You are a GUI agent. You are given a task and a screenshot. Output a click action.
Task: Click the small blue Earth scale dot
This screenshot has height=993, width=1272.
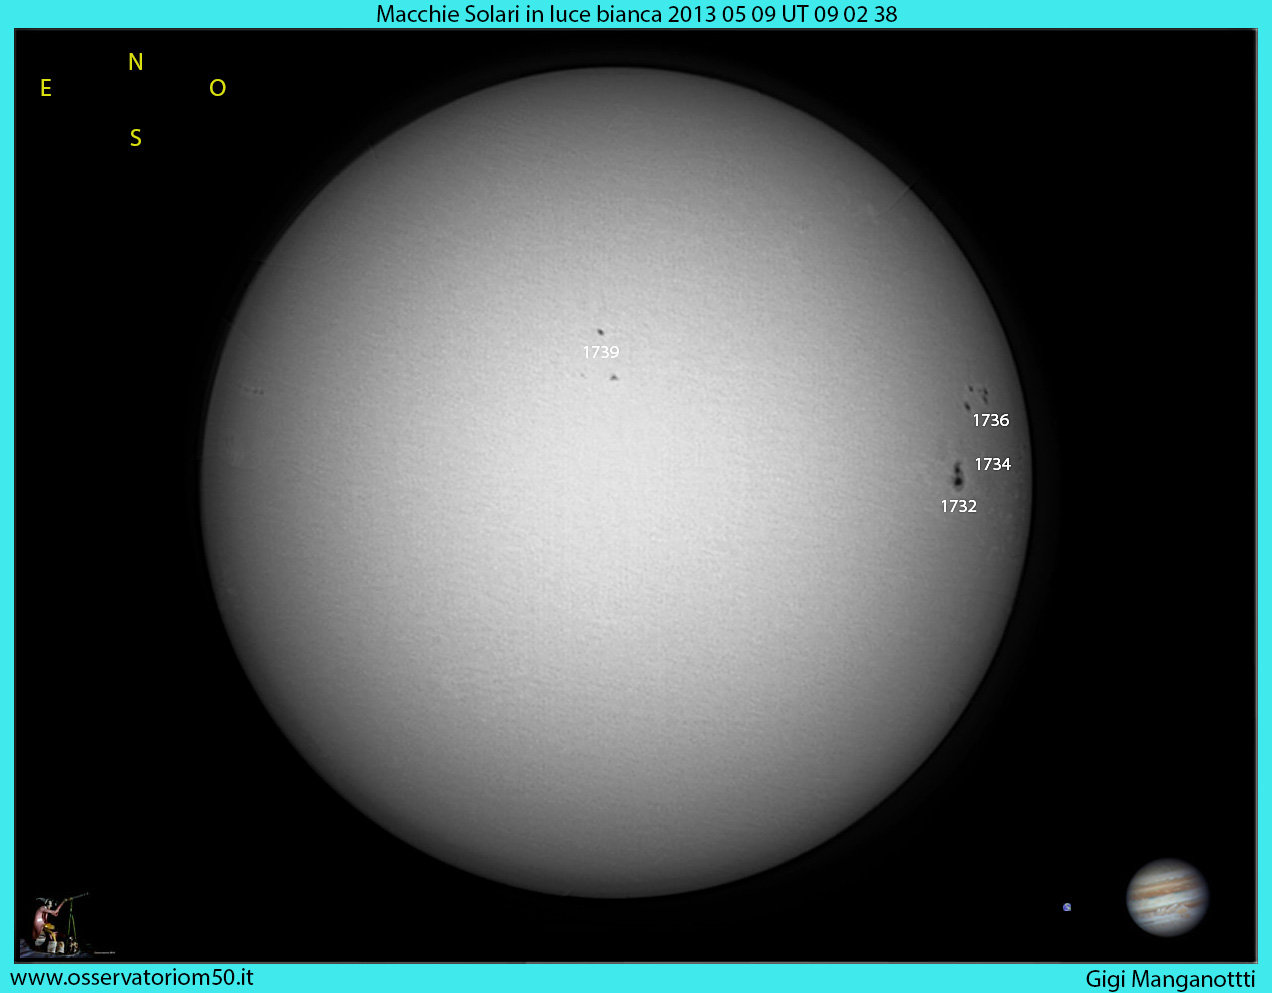[1067, 907]
